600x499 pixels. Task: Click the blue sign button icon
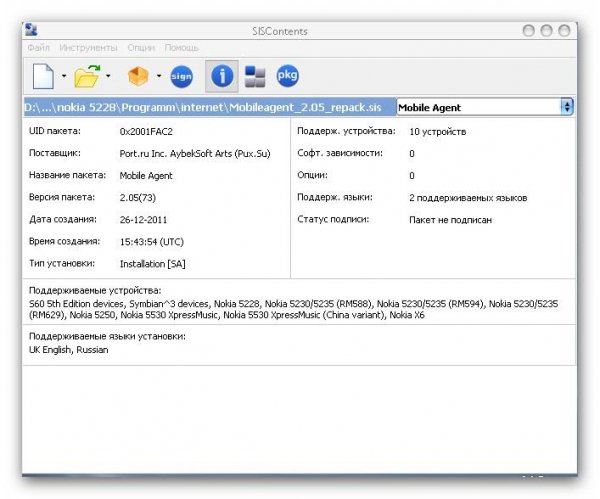coord(181,77)
